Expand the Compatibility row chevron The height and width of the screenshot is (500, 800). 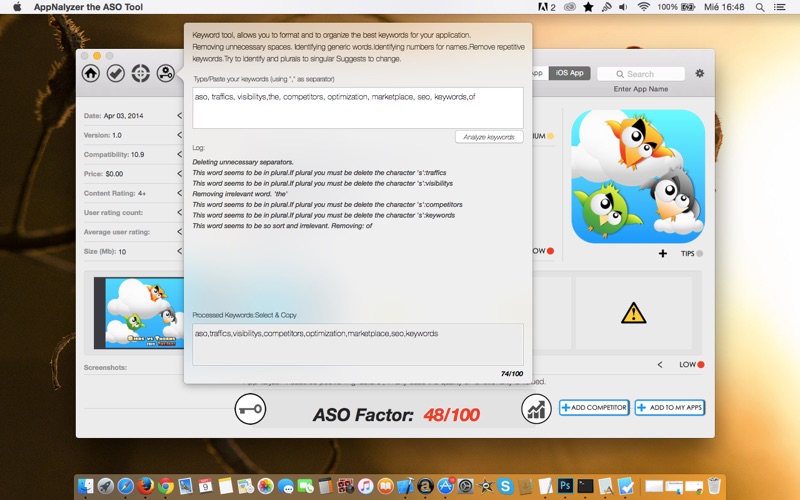[180, 154]
